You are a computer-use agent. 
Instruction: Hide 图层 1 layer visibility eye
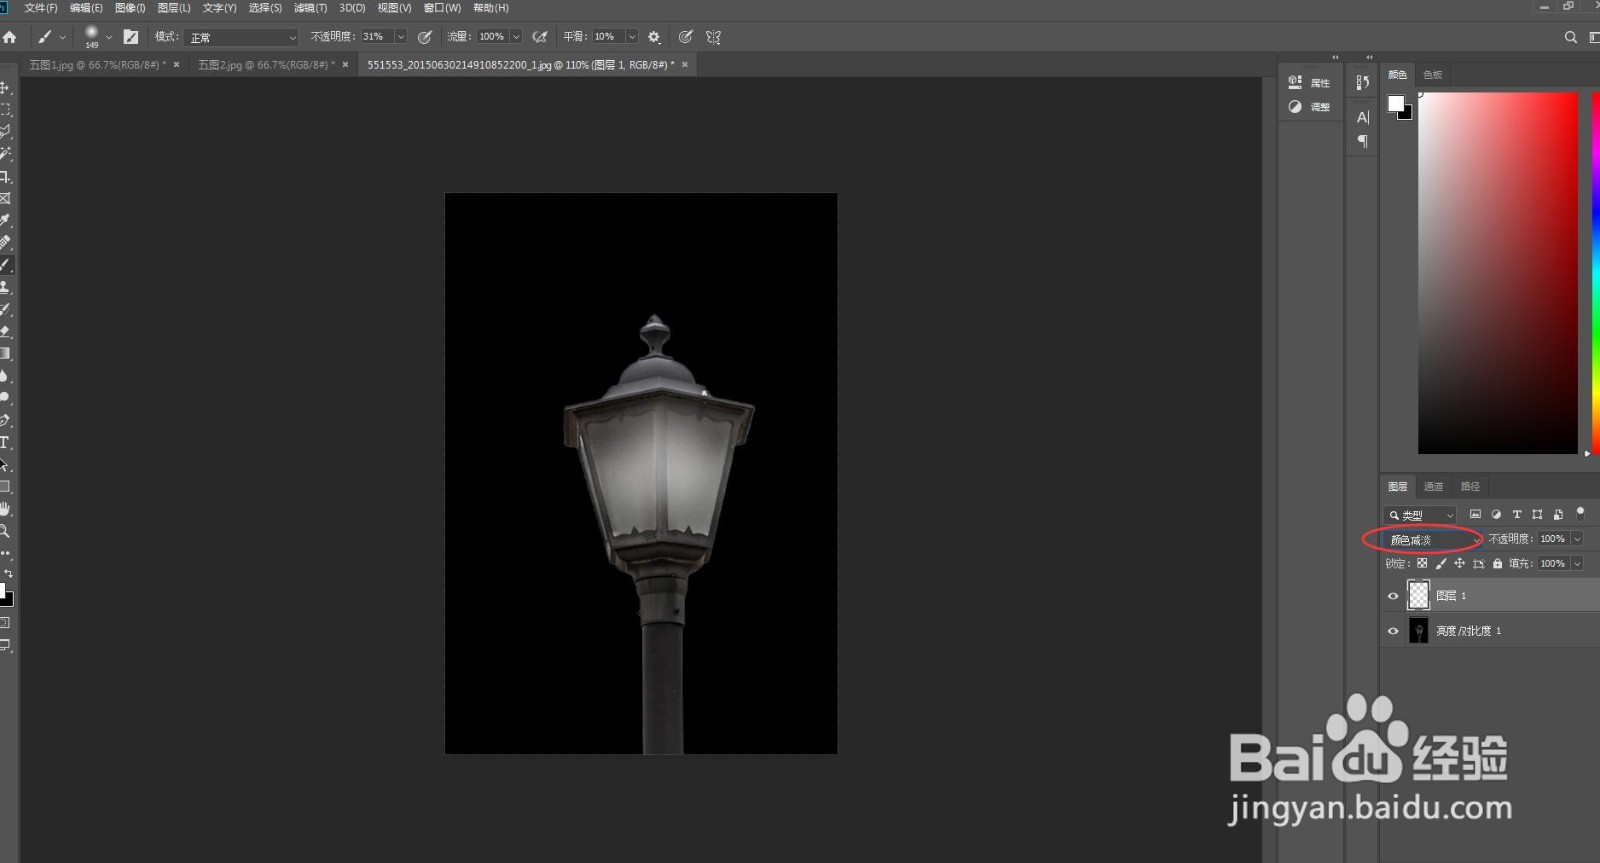[1393, 596]
